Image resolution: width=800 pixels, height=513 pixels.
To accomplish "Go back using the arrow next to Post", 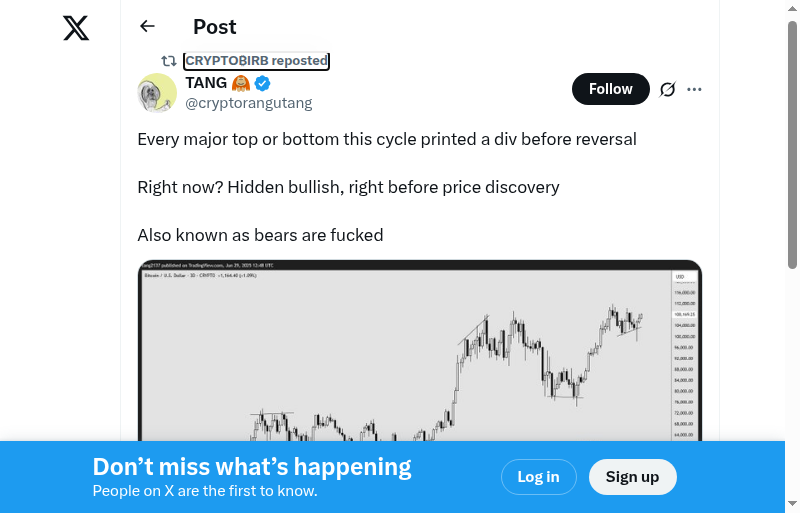I will pyautogui.click(x=148, y=27).
